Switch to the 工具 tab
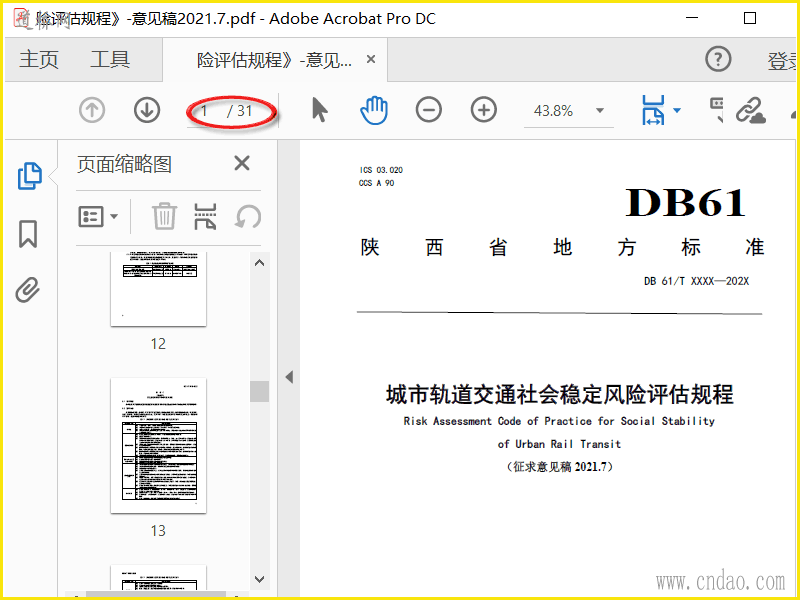This screenshot has height=600, width=800. coord(110,60)
